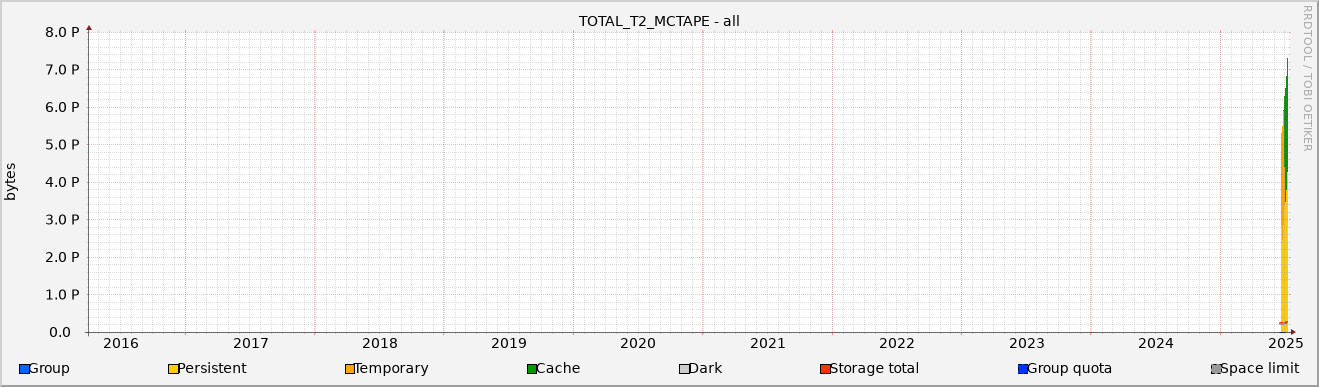
Task: Click the blue Group quota legend swatch
Action: tap(1023, 369)
